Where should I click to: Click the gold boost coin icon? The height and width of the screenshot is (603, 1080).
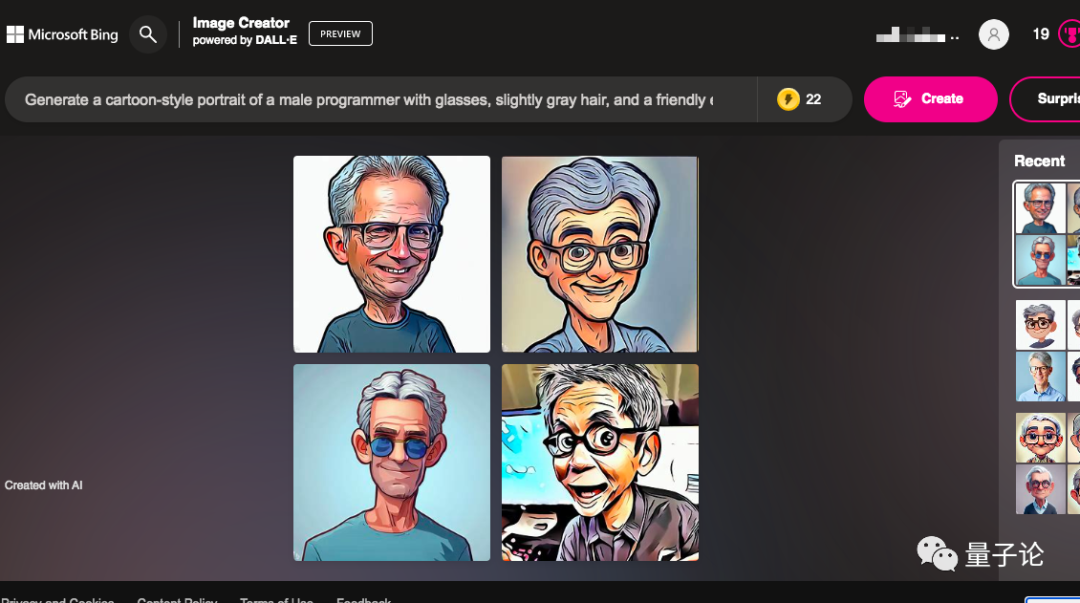click(788, 99)
